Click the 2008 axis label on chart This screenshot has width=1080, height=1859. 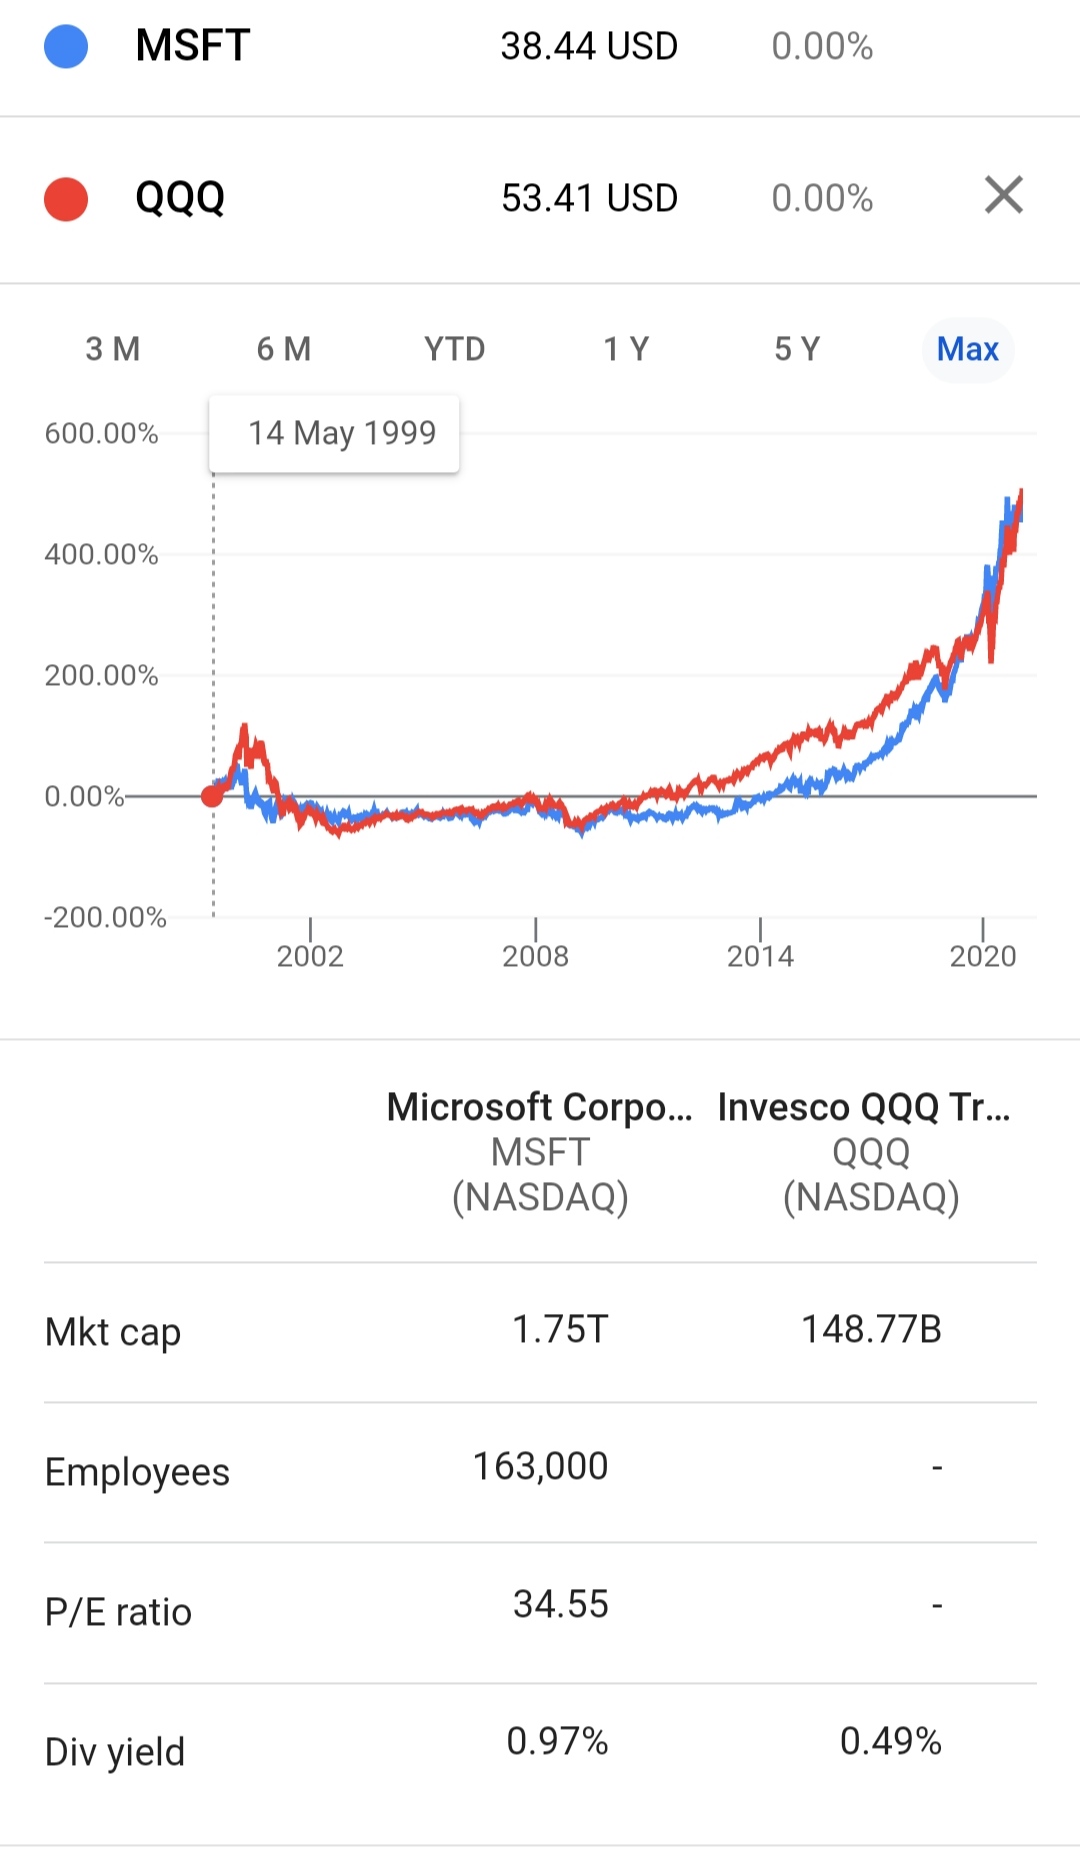tap(535, 956)
